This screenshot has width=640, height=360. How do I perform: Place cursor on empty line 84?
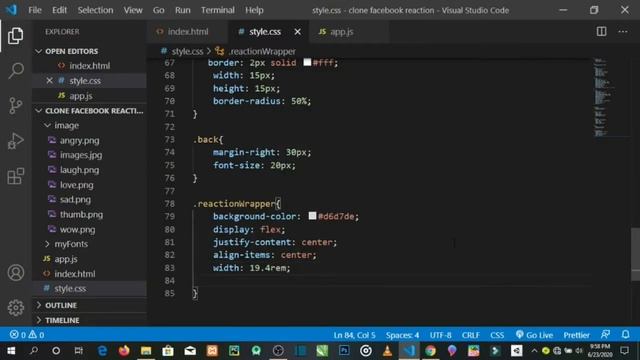click(x=392, y=280)
